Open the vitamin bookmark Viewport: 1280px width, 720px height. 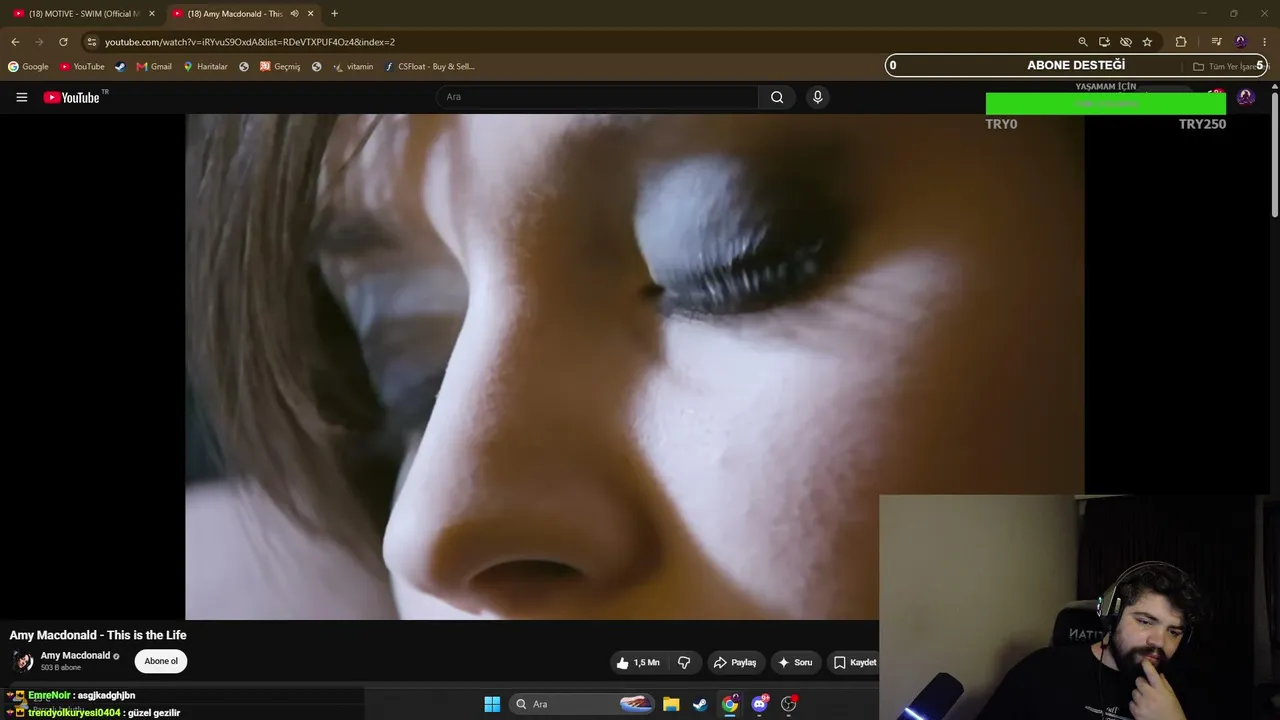353,67
